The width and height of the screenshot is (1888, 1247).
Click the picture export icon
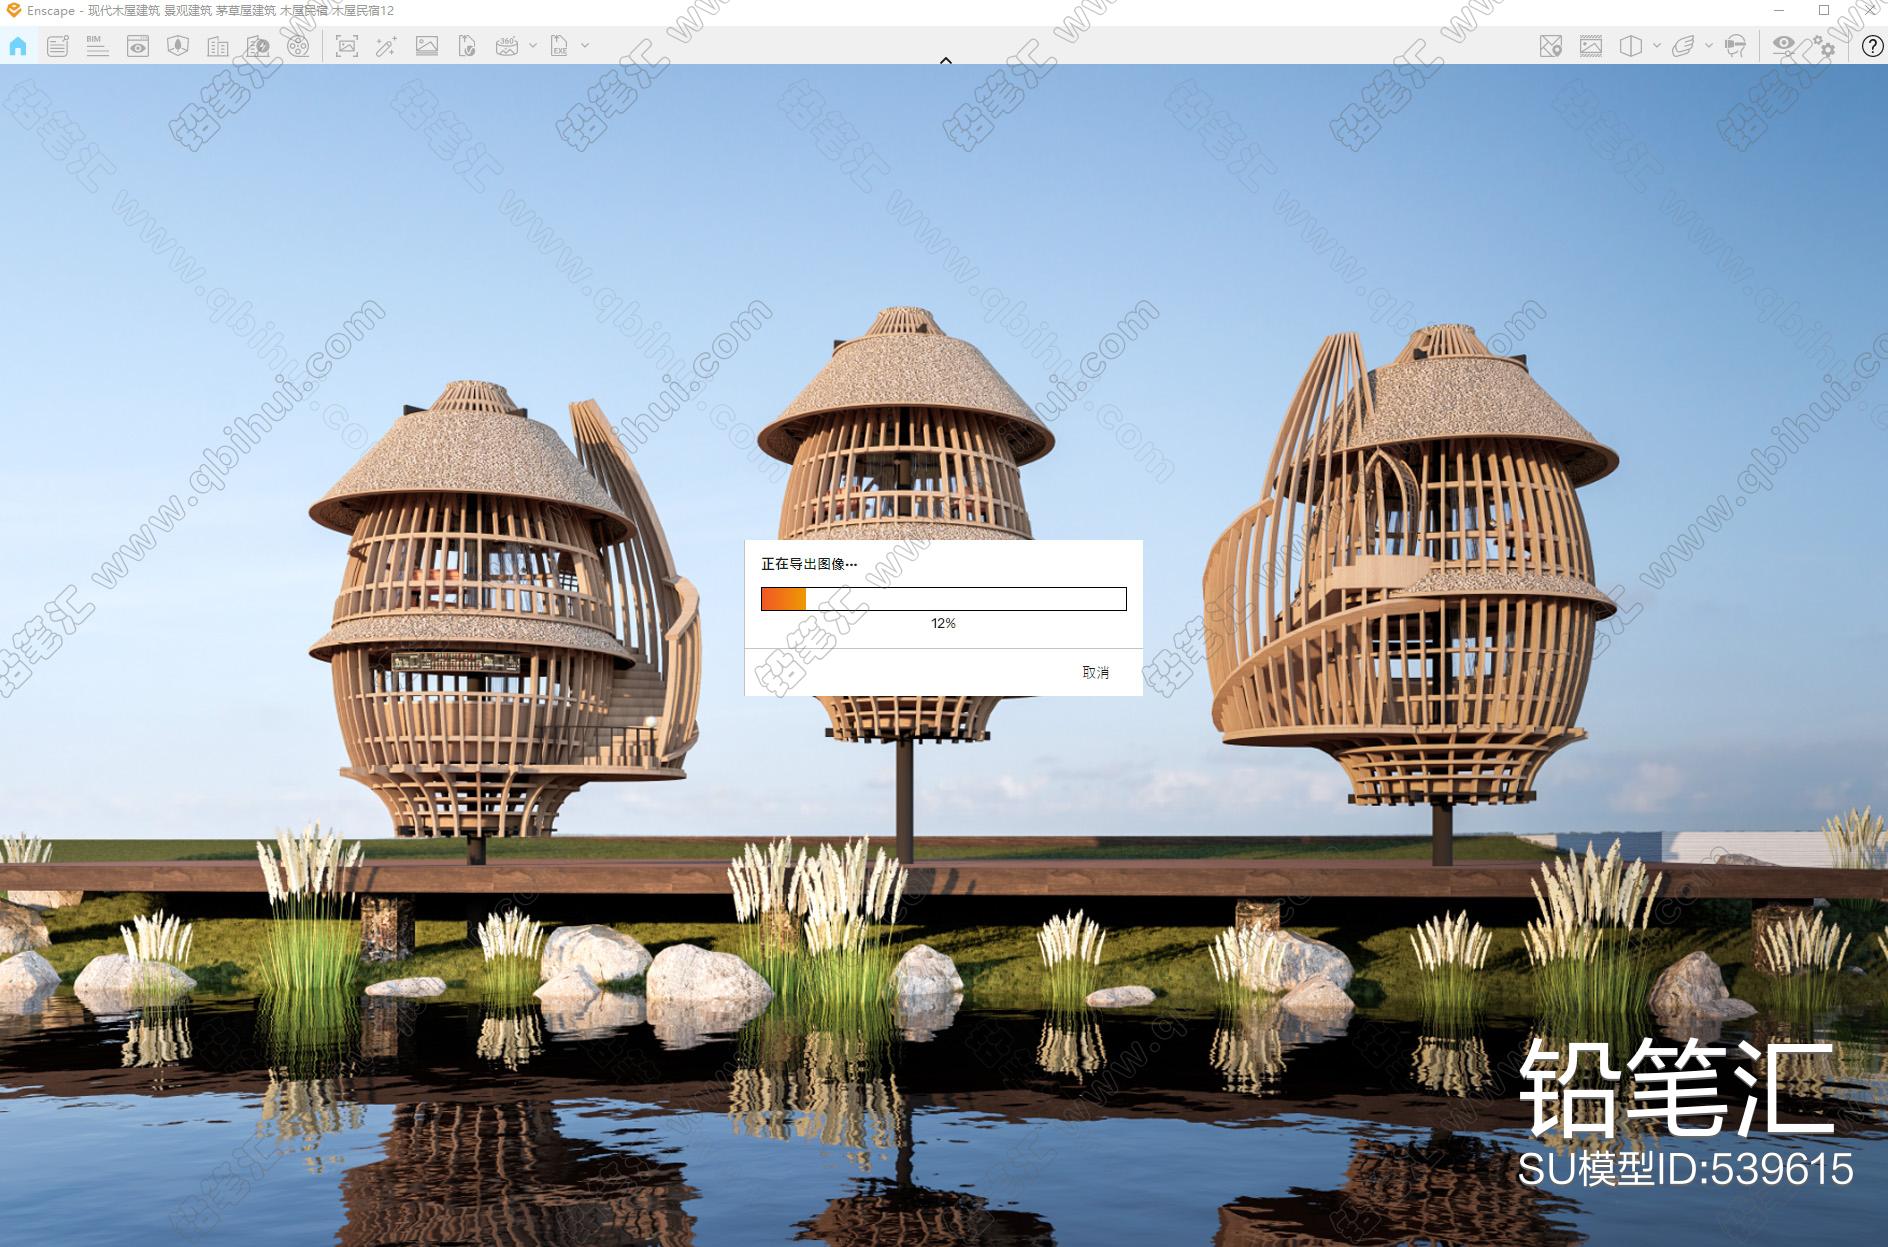pos(427,46)
